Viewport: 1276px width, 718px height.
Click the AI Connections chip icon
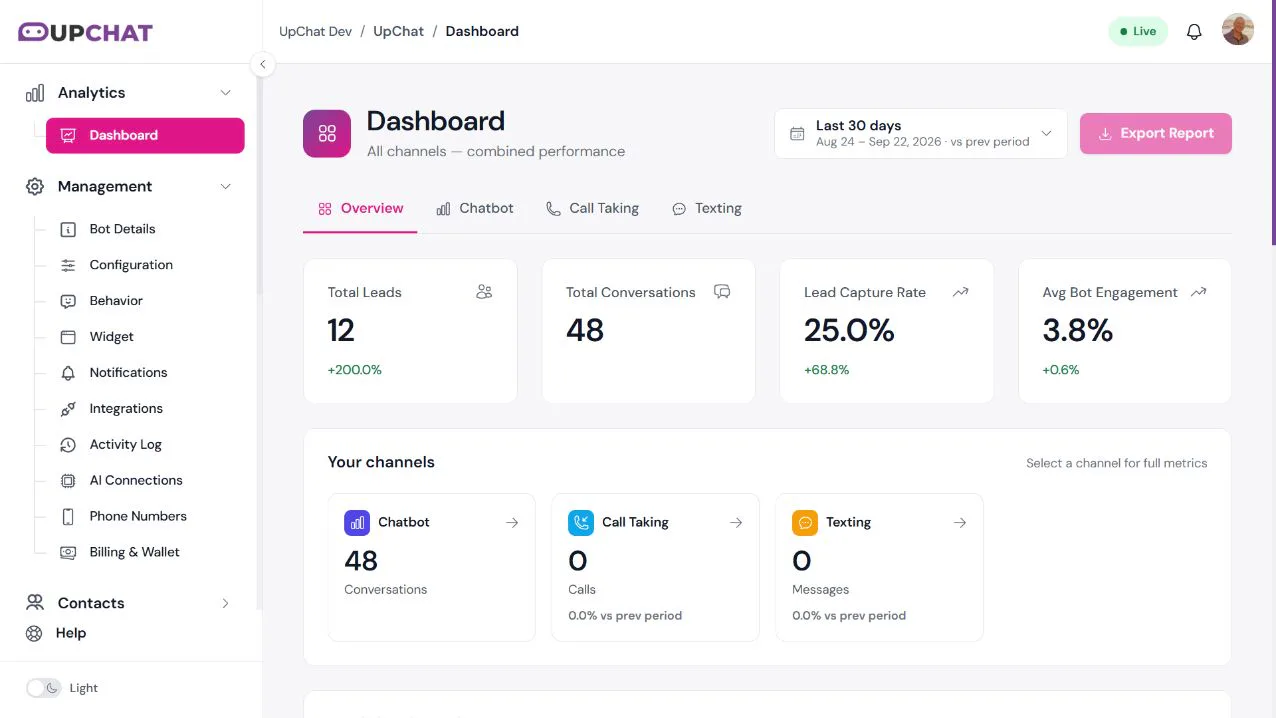68,481
